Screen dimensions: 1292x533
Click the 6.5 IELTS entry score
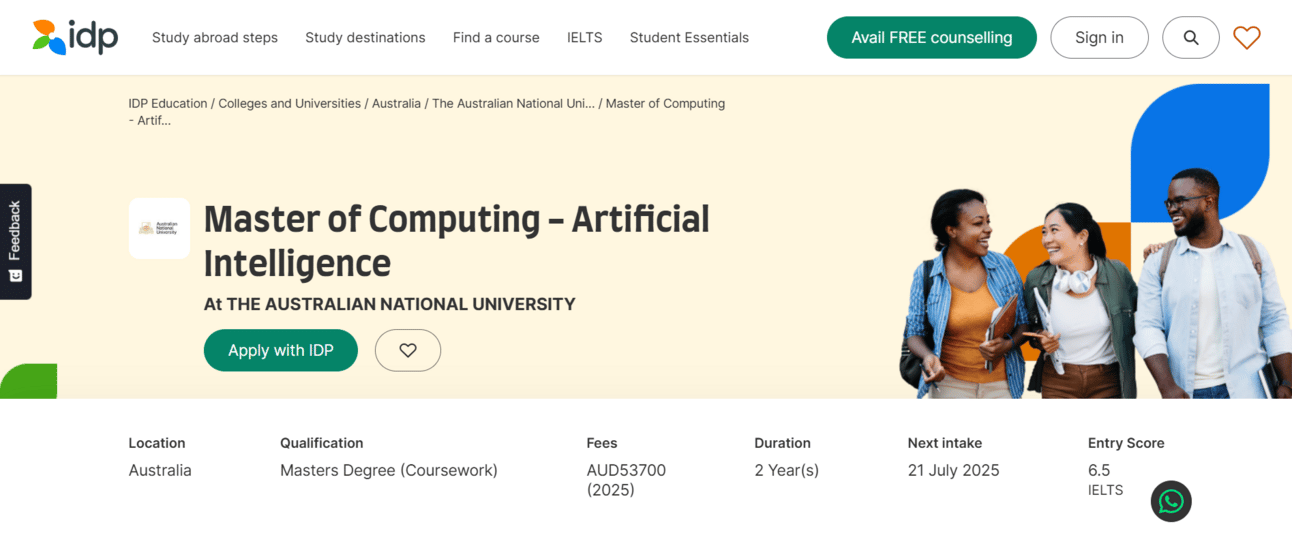point(1106,479)
